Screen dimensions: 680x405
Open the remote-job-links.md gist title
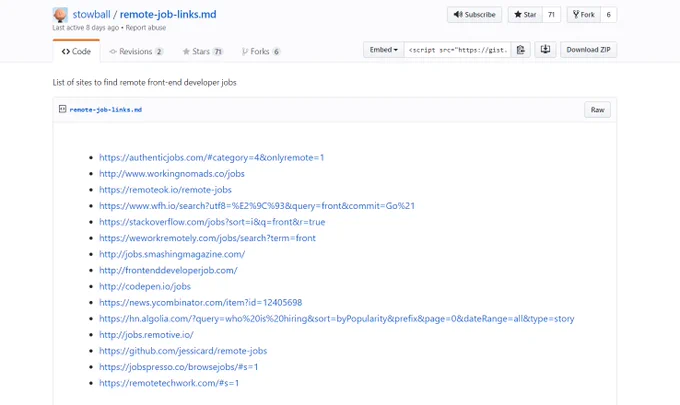(x=168, y=14)
